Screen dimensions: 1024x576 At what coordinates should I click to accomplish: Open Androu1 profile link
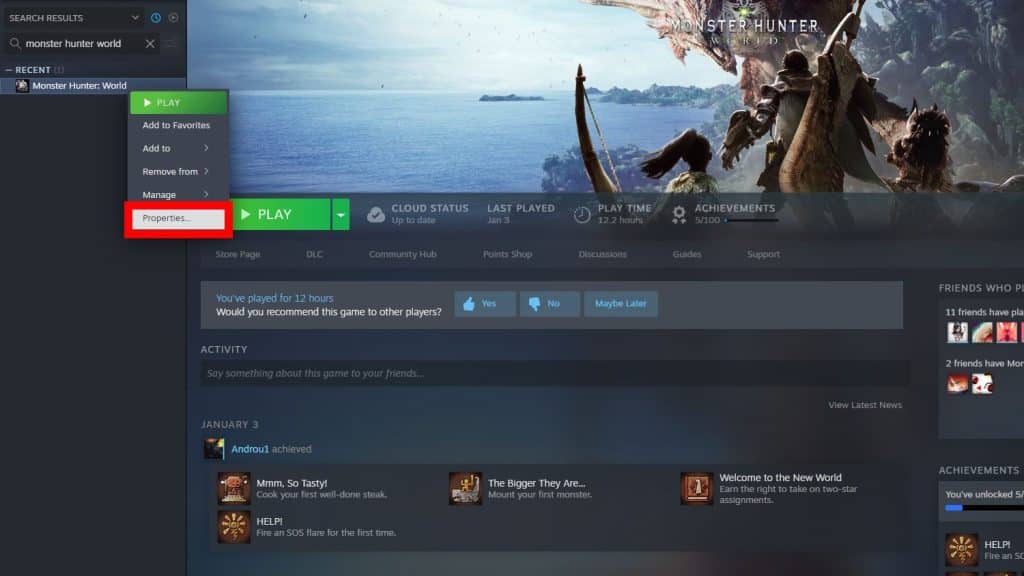[250, 449]
